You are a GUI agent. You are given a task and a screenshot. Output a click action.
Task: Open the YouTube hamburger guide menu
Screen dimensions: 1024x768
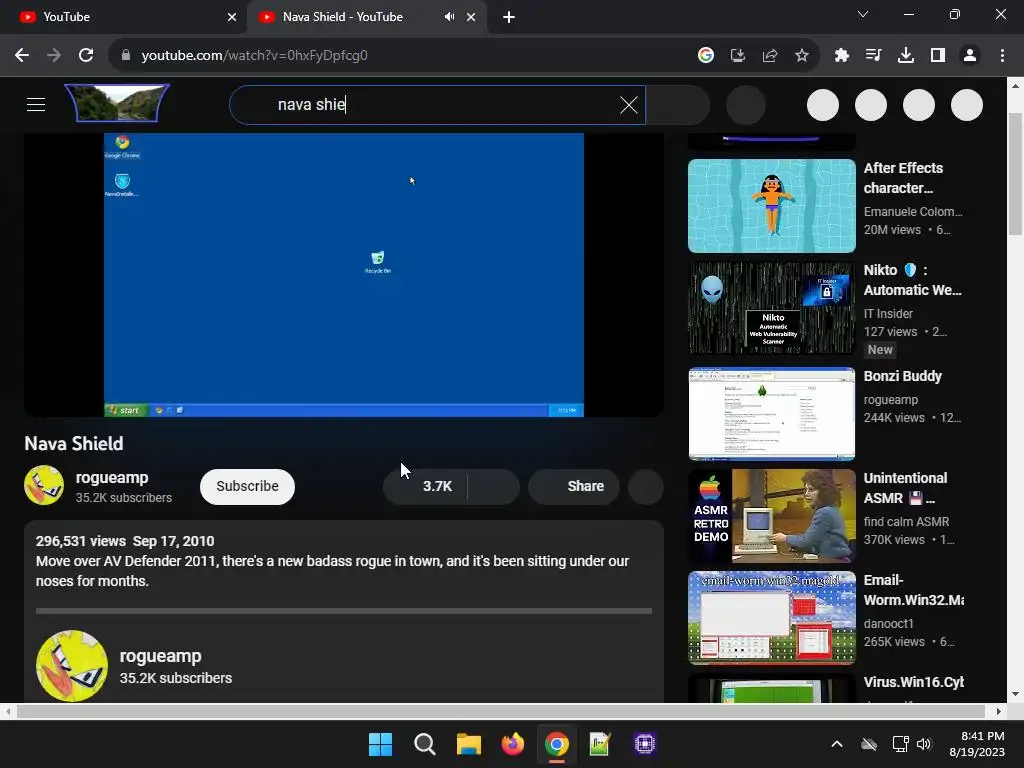tap(36, 104)
